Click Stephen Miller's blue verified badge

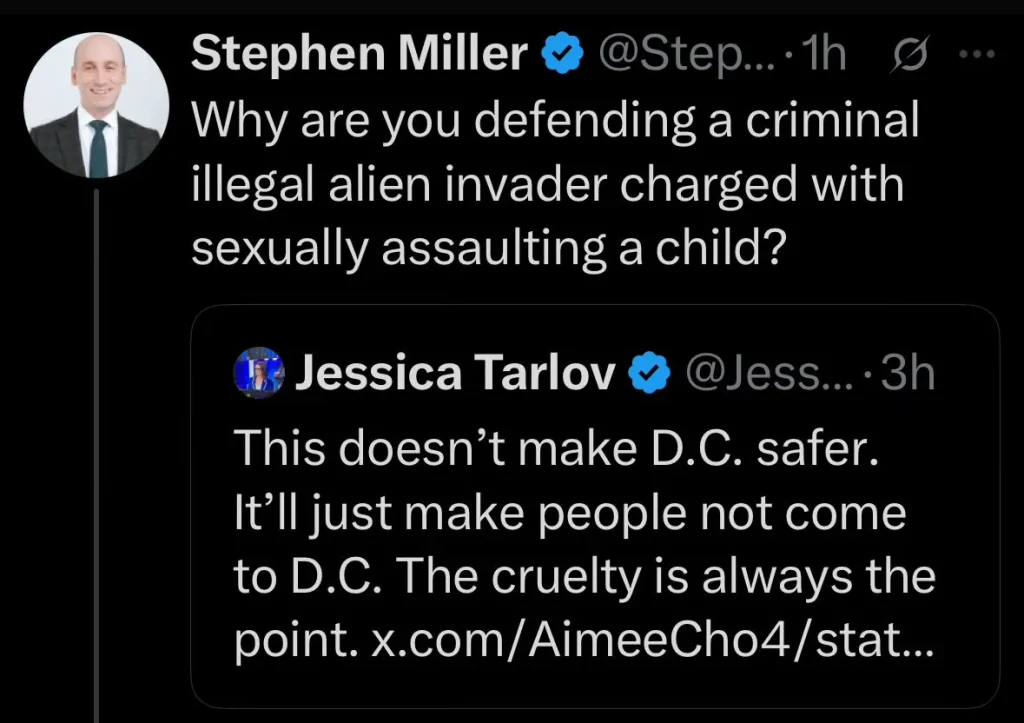coord(561,56)
